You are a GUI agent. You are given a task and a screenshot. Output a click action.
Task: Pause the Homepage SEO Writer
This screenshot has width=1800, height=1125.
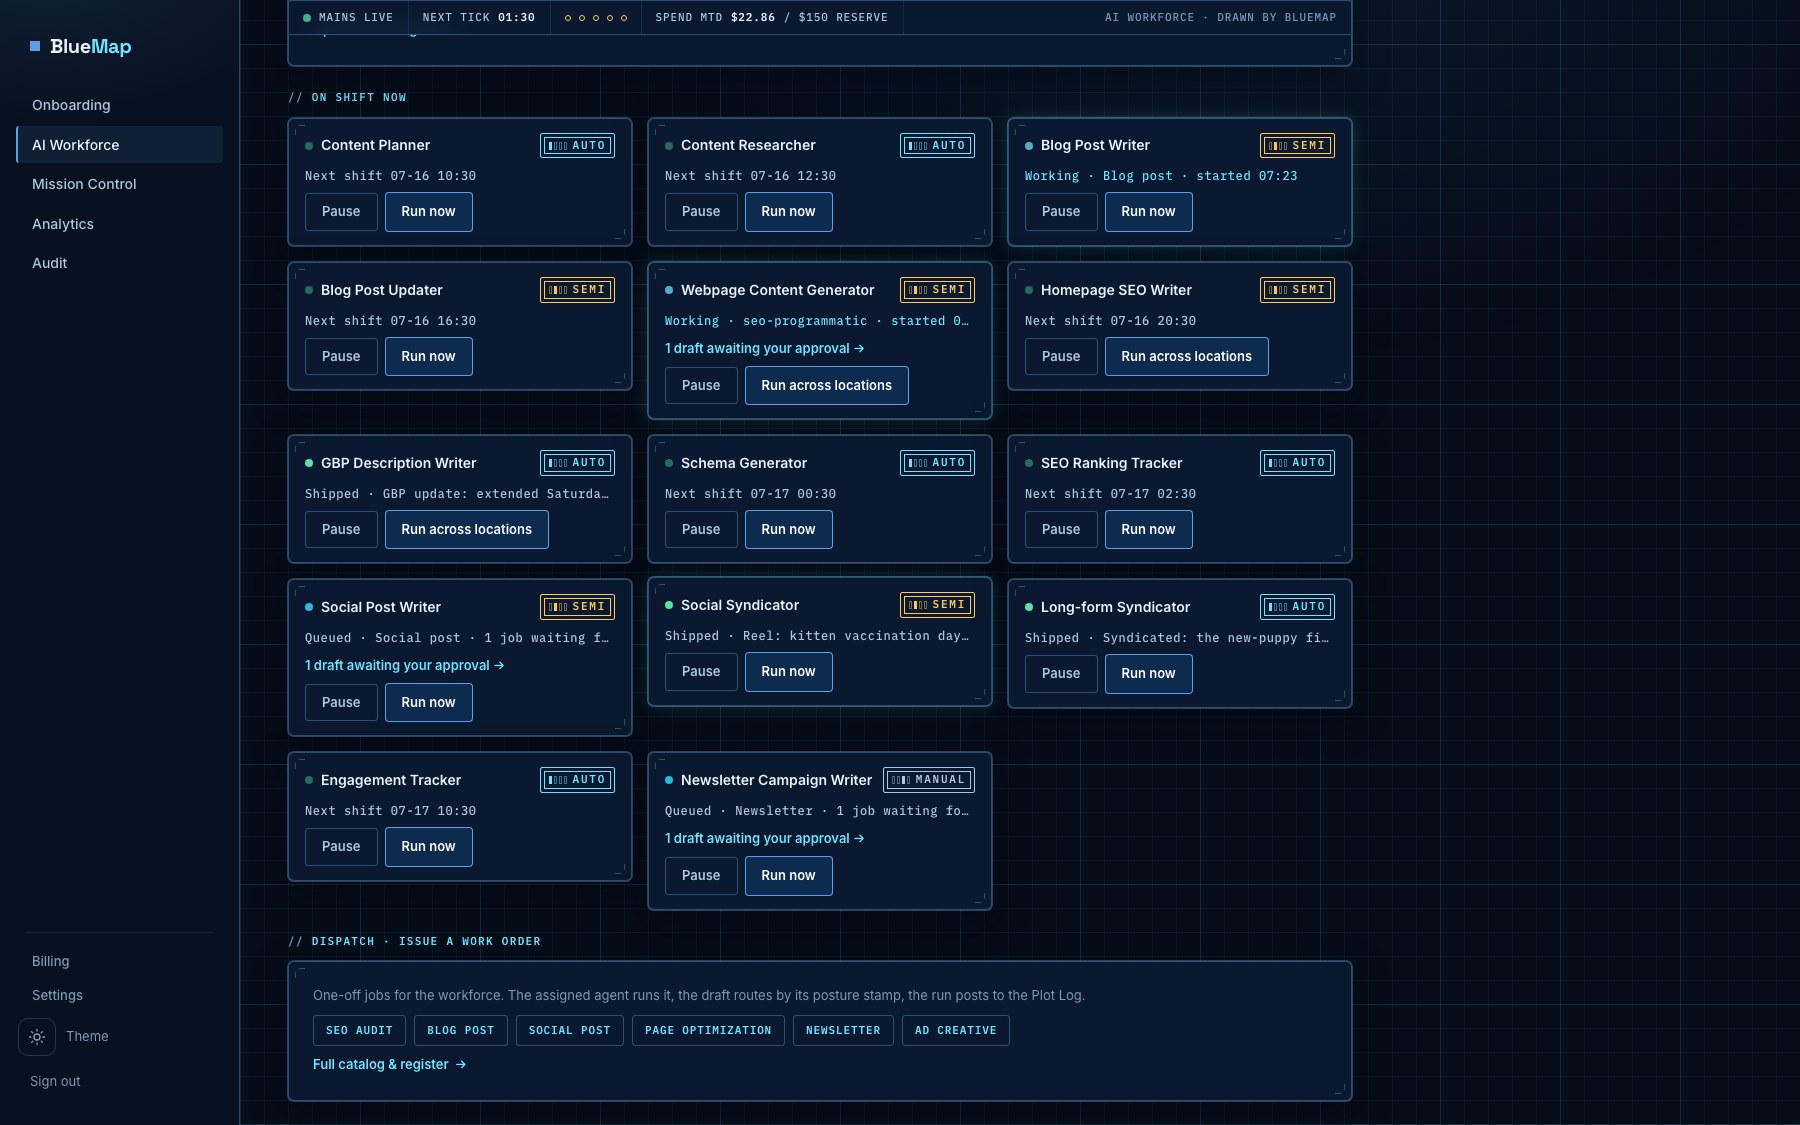point(1061,357)
